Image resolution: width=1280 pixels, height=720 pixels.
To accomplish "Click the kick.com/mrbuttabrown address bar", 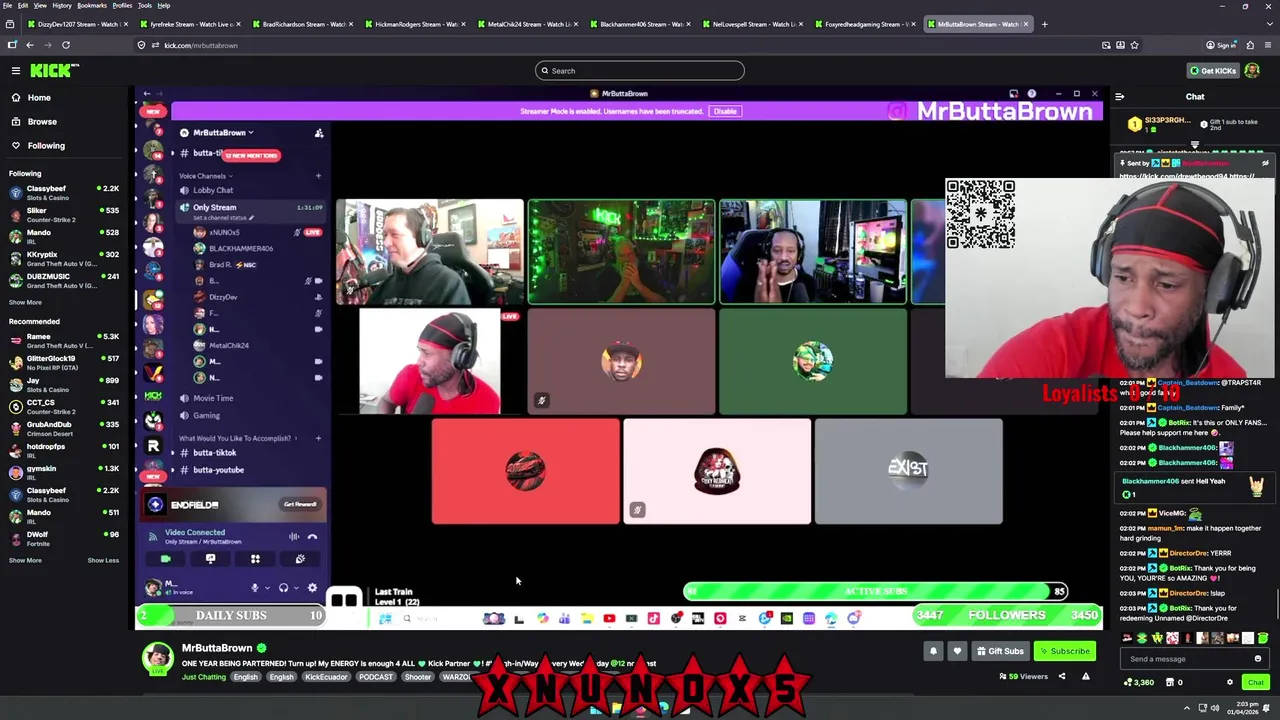I will 620,45.
